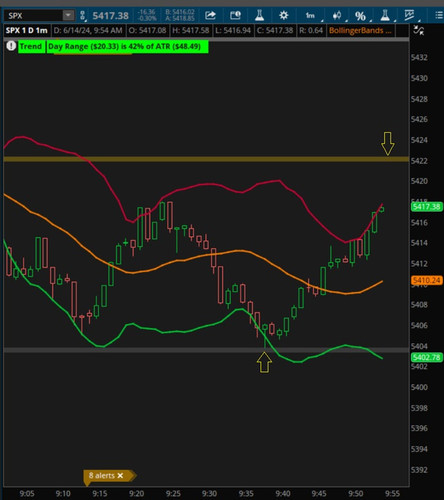Image resolution: width=444 pixels, height=500 pixels.
Task: Click the SPX symbol input field
Action: click(x=34, y=16)
